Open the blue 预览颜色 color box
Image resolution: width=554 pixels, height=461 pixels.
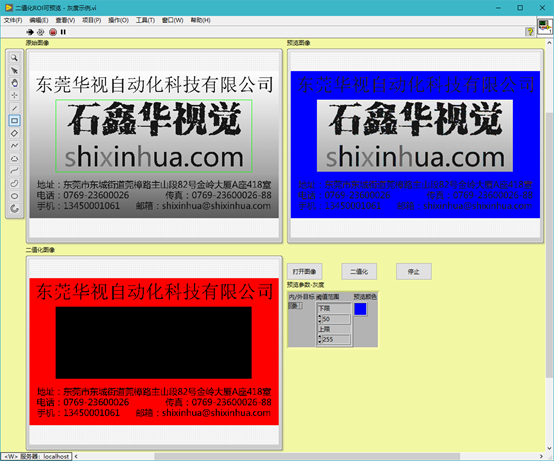360,309
